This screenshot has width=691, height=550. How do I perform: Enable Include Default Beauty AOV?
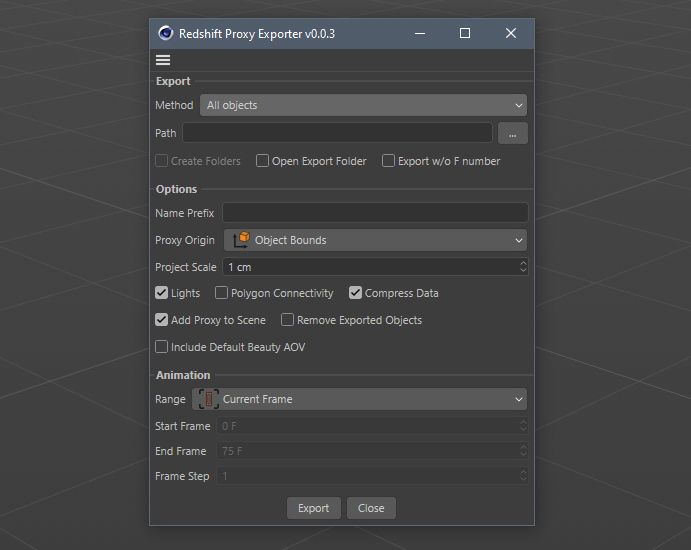[161, 347]
